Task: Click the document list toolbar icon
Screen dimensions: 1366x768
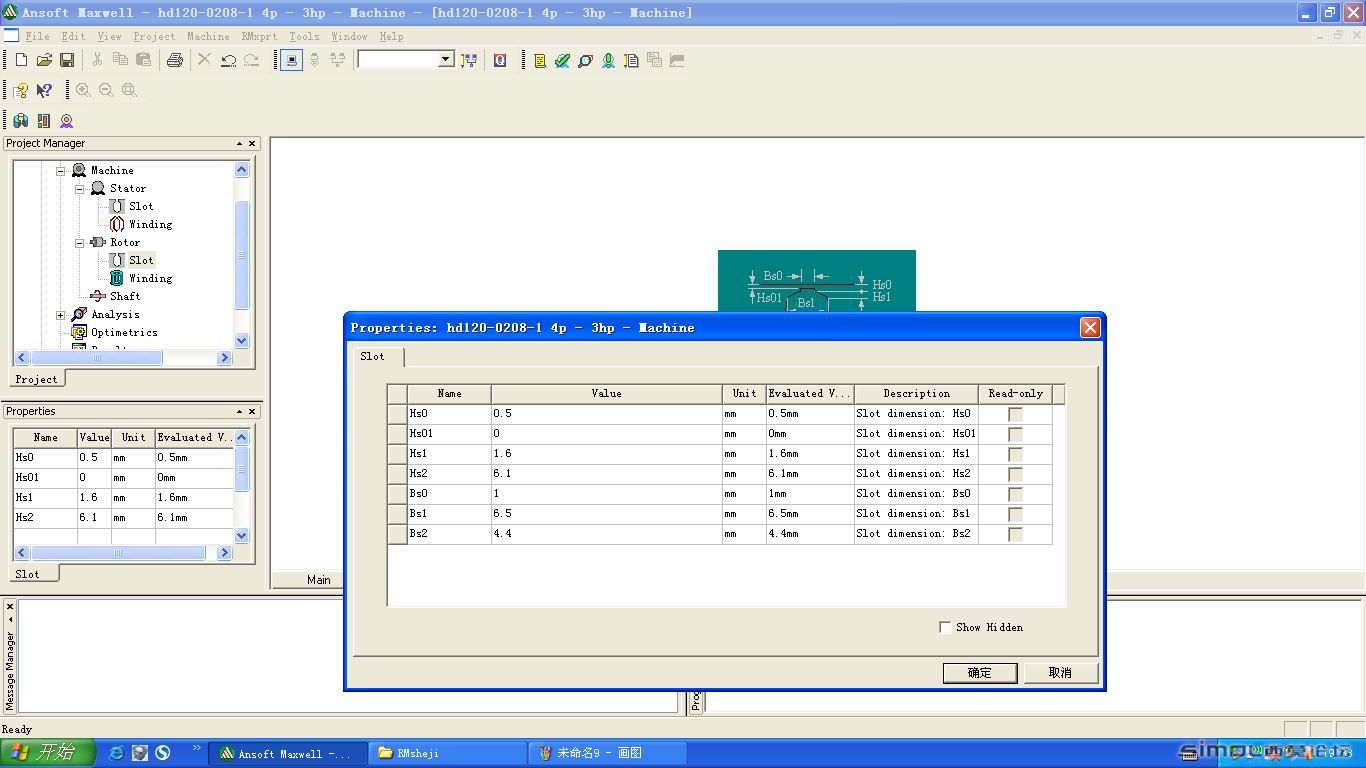Action: coord(631,60)
